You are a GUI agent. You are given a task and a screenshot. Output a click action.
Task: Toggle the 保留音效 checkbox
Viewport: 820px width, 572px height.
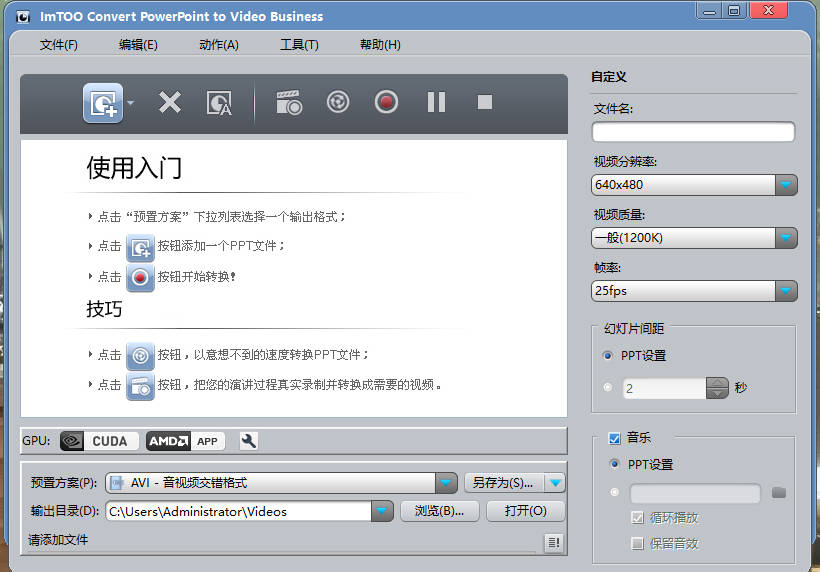pos(637,544)
